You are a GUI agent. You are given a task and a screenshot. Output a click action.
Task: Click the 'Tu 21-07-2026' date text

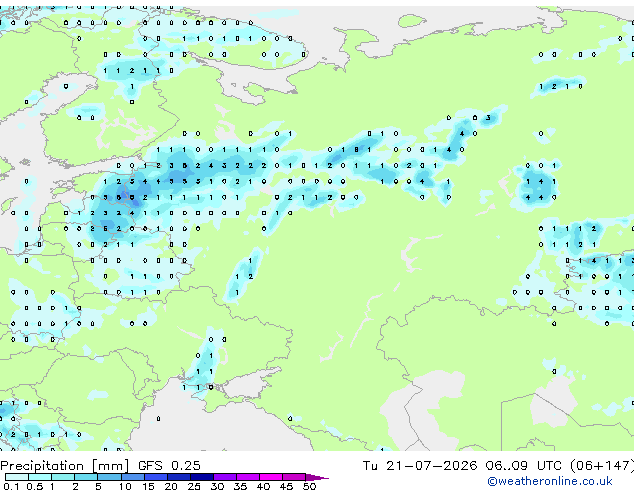pyautogui.click(x=420, y=465)
